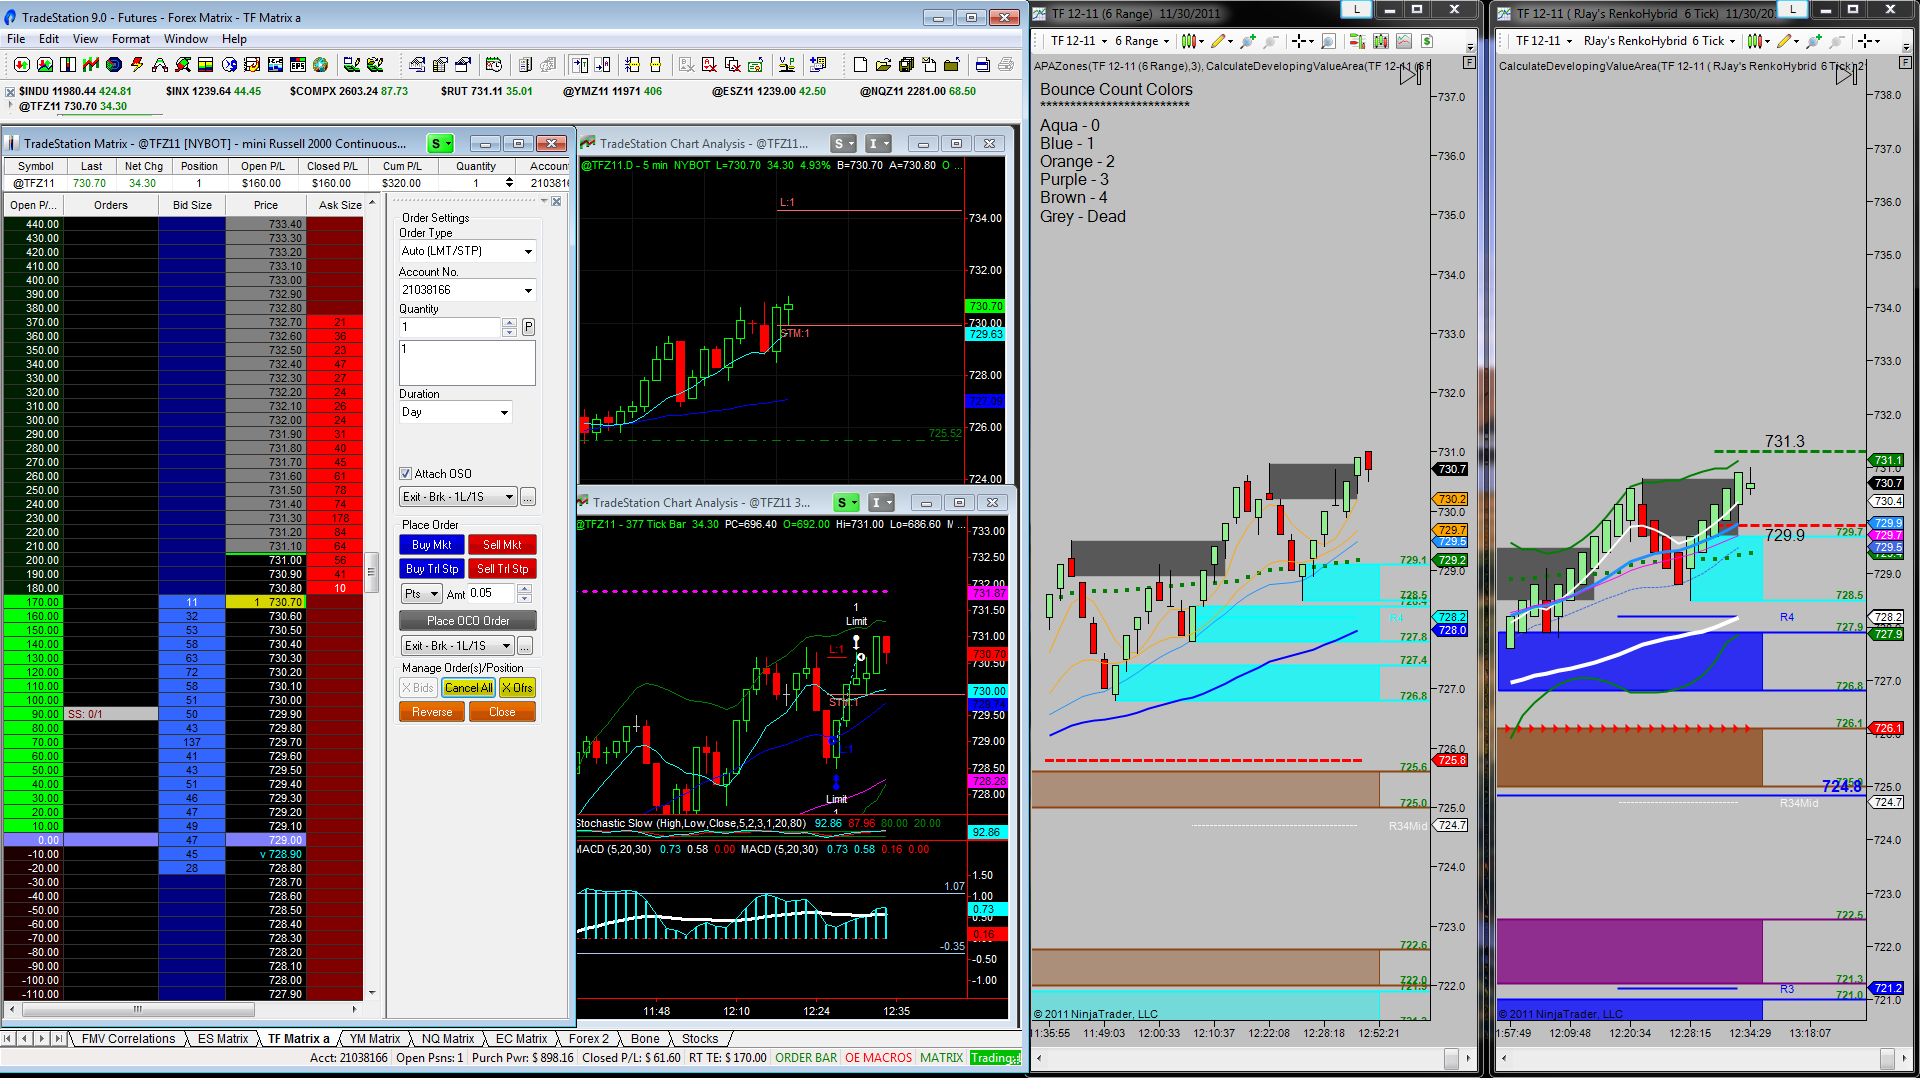Switch to the YM Matrix tab
The height and width of the screenshot is (1078, 1920).
(x=374, y=1039)
